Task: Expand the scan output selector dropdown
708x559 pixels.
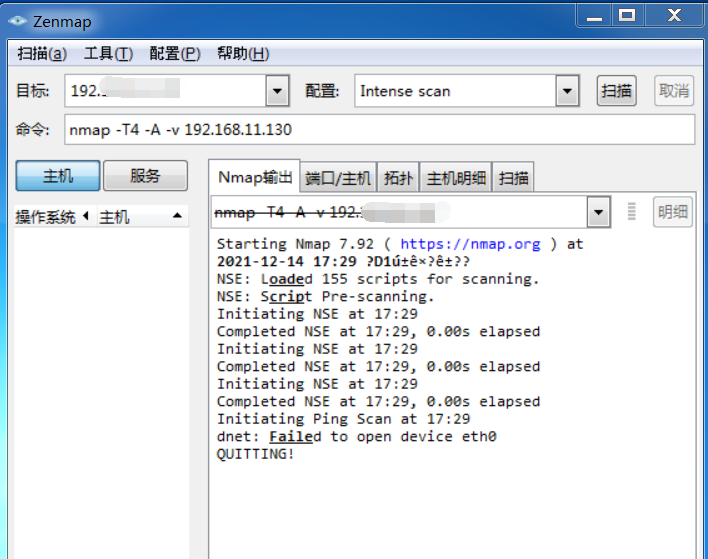Action: point(599,212)
